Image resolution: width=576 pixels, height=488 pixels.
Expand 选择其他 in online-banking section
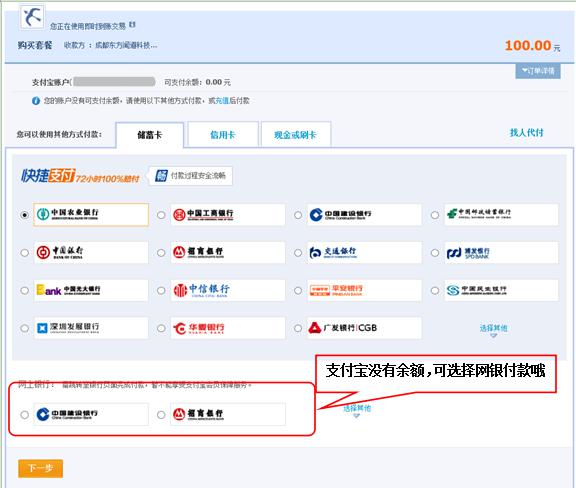pos(357,410)
